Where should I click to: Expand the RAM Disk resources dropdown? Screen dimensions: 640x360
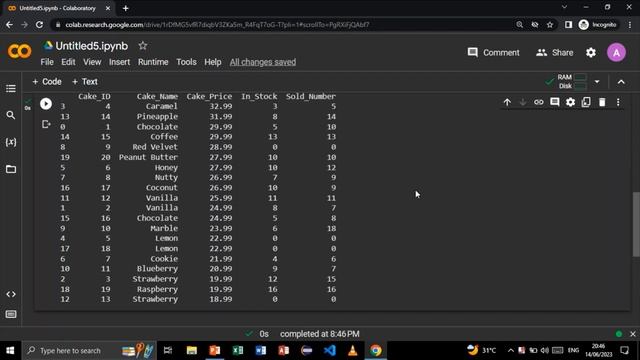click(x=597, y=82)
